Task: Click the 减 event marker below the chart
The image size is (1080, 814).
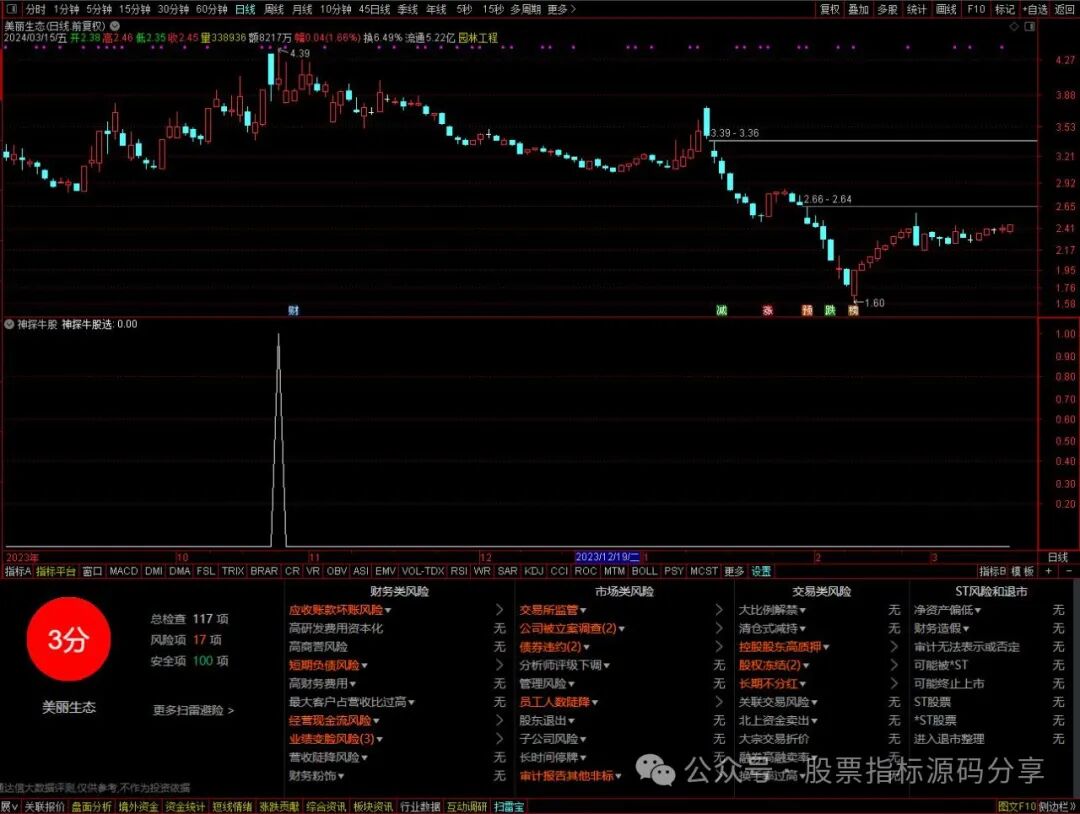Action: tap(721, 311)
